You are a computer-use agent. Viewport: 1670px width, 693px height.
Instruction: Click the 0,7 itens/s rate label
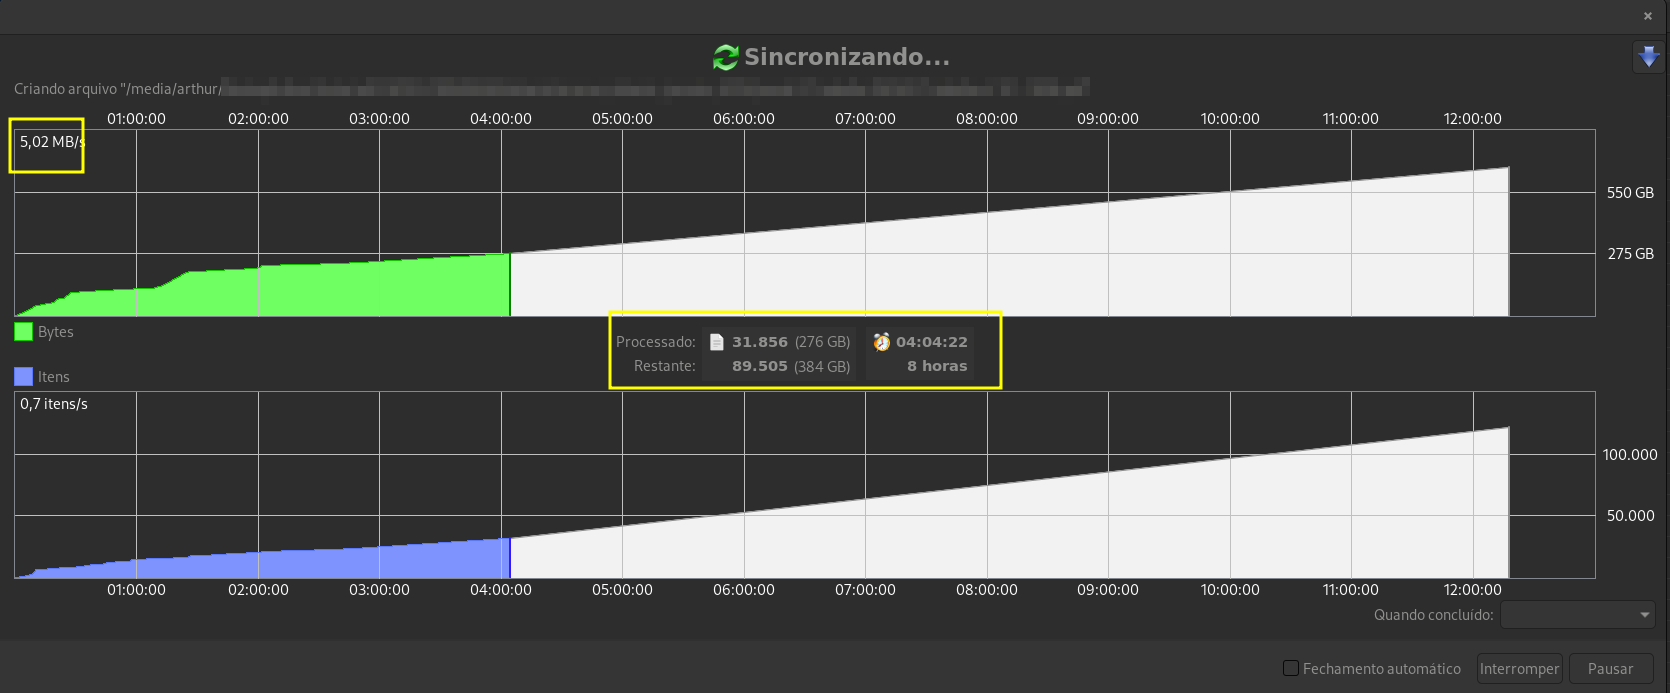point(54,404)
